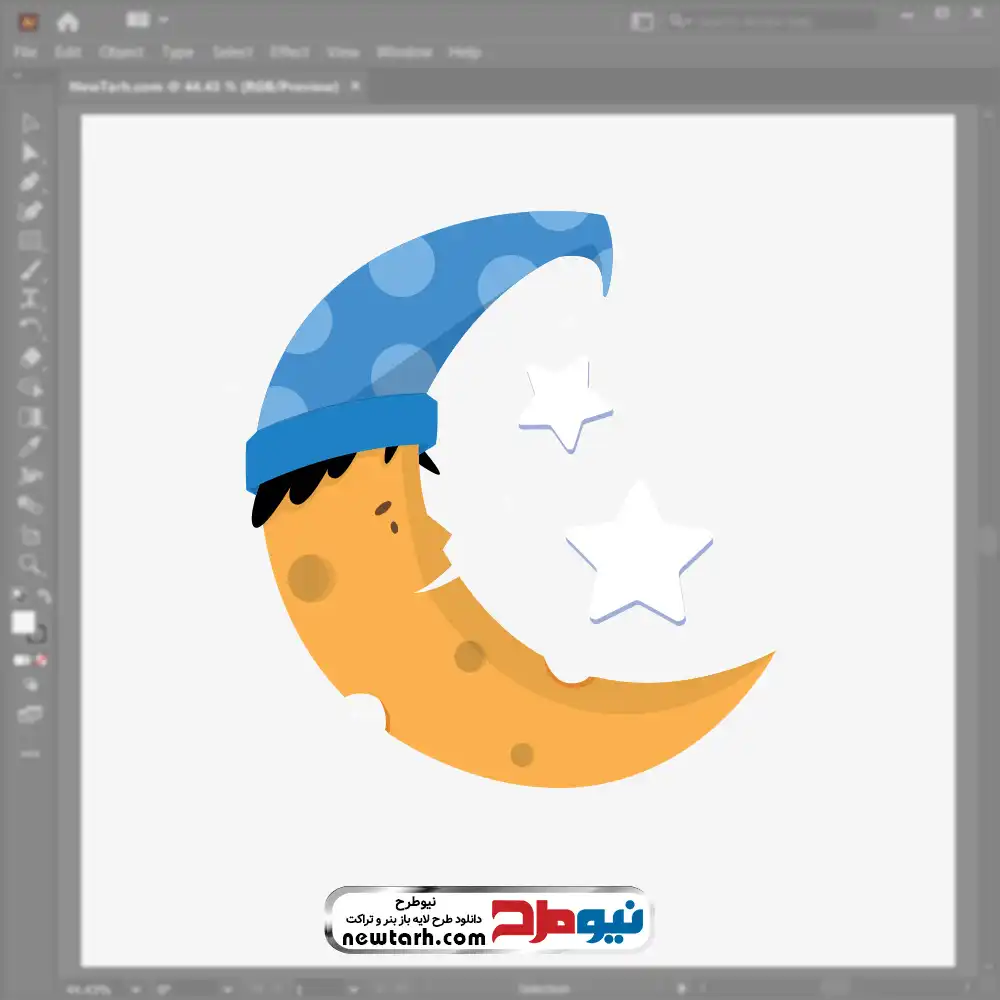Click the Zoom magnifier tool
Viewport: 1000px width, 1000px height.
30,564
